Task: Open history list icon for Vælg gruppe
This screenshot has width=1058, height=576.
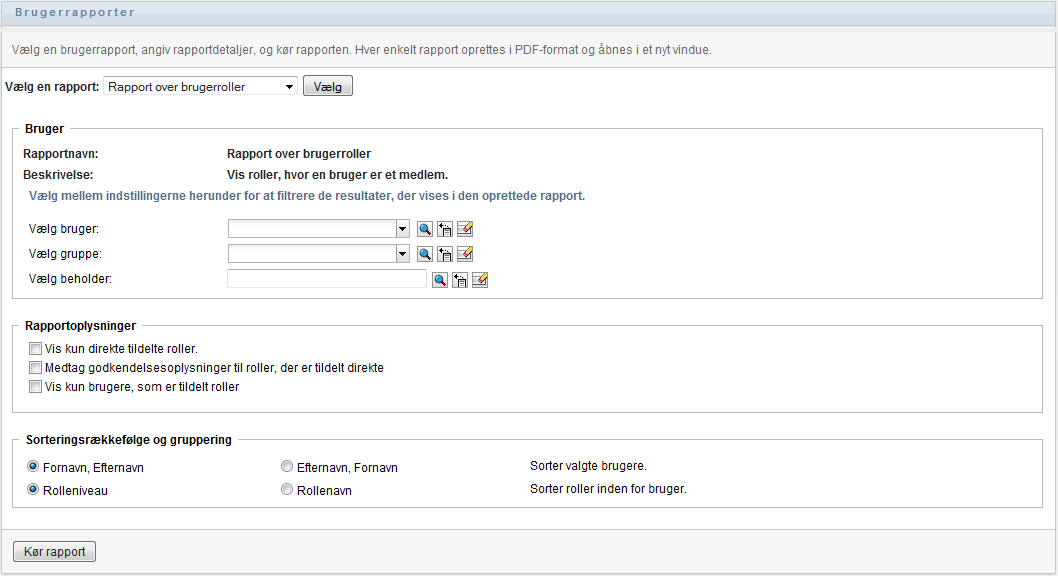Action: [x=445, y=254]
